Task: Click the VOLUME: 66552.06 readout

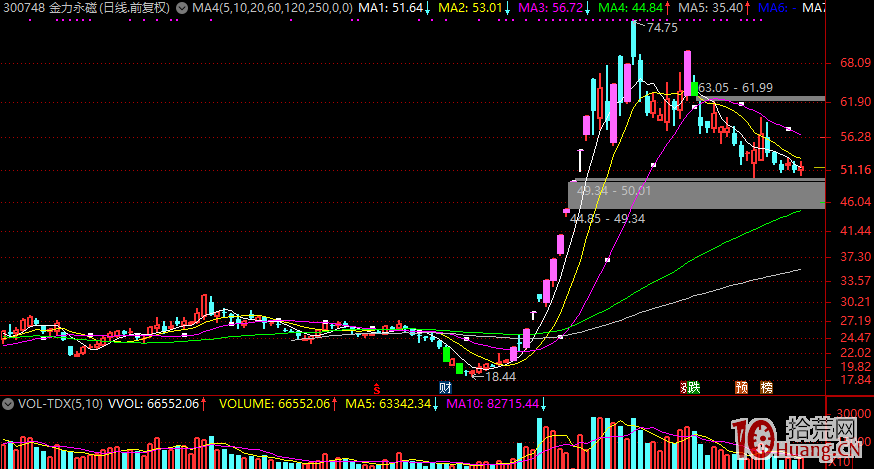Action: point(274,404)
